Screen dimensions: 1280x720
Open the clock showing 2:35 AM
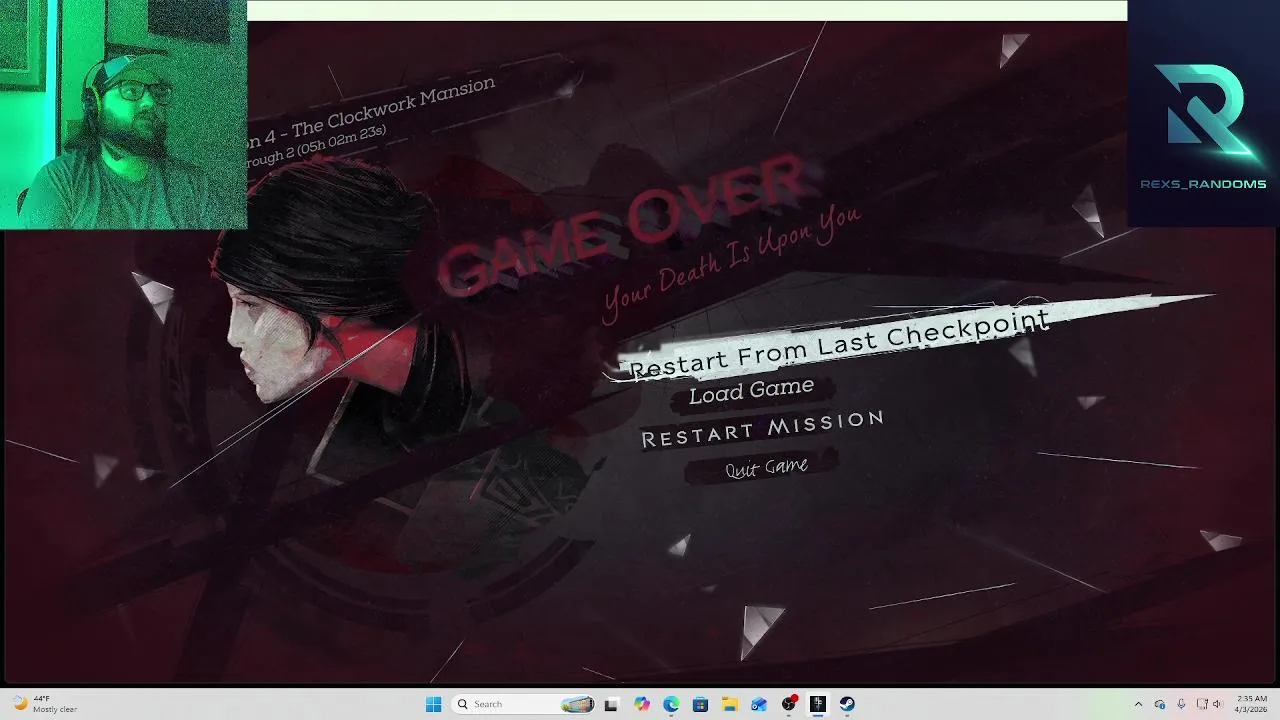(1252, 704)
